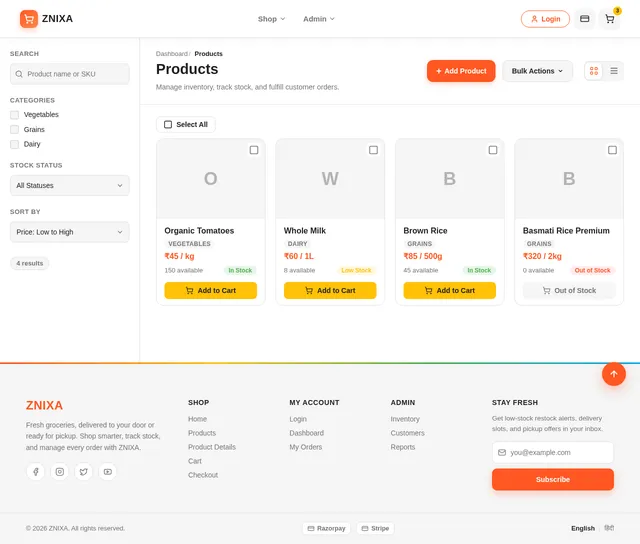
Task: Click the 4 results badge
Action: point(29,263)
